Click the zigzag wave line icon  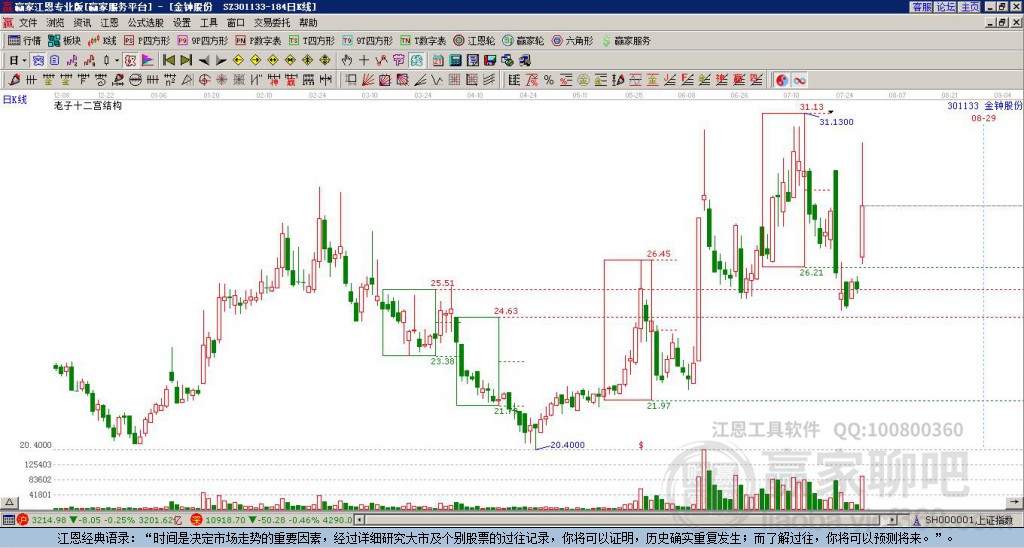pyautogui.click(x=437, y=80)
